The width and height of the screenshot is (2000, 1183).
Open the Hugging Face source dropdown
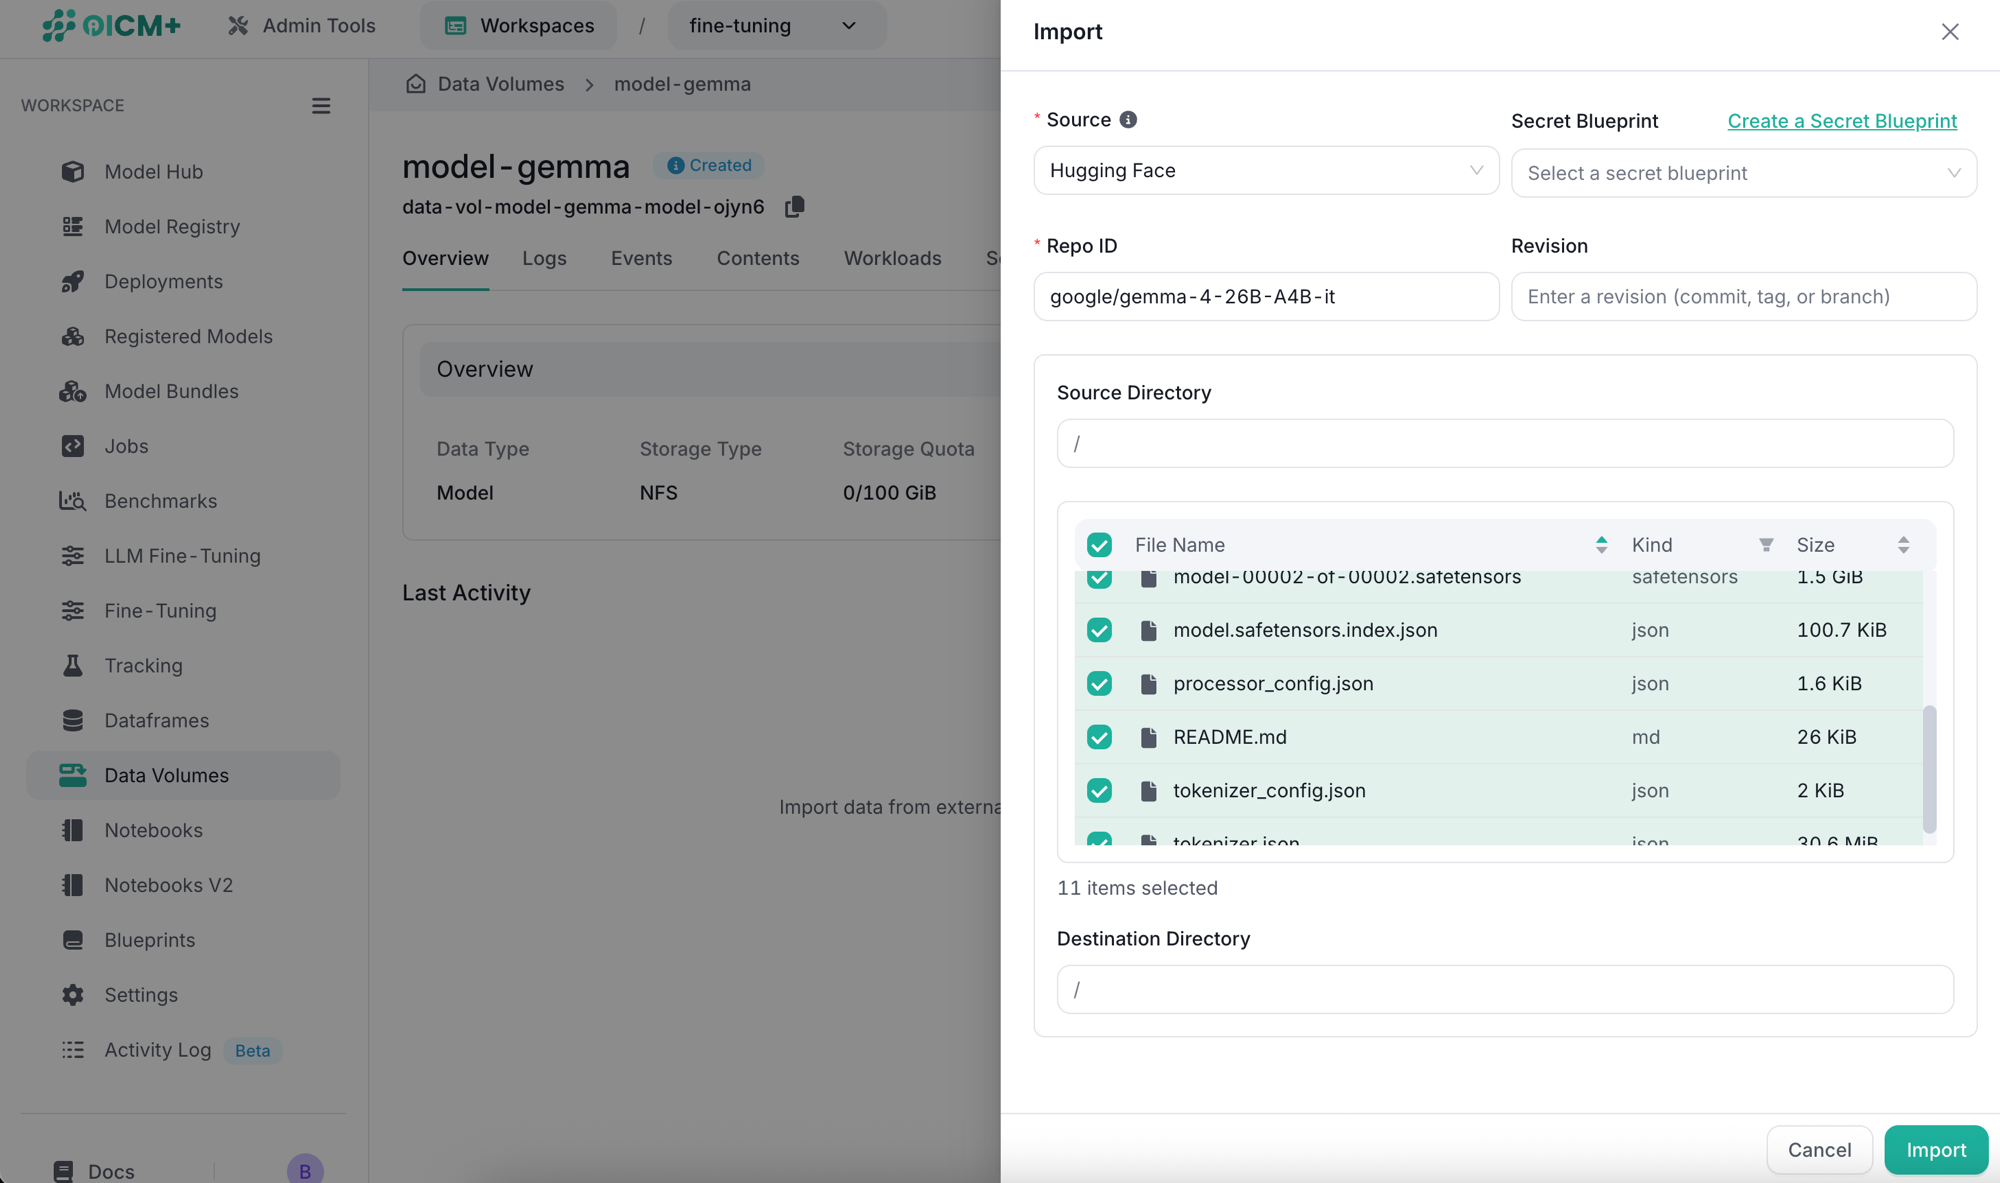click(x=1266, y=171)
